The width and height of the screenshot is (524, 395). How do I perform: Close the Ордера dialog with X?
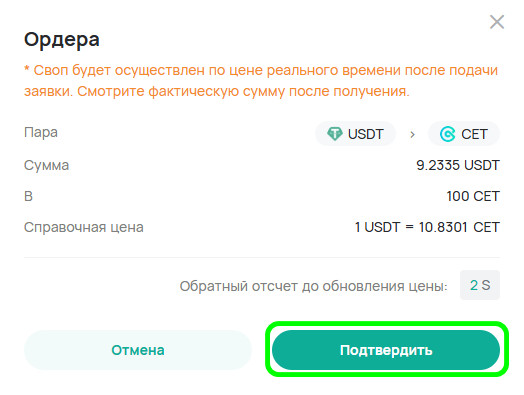pyautogui.click(x=497, y=22)
